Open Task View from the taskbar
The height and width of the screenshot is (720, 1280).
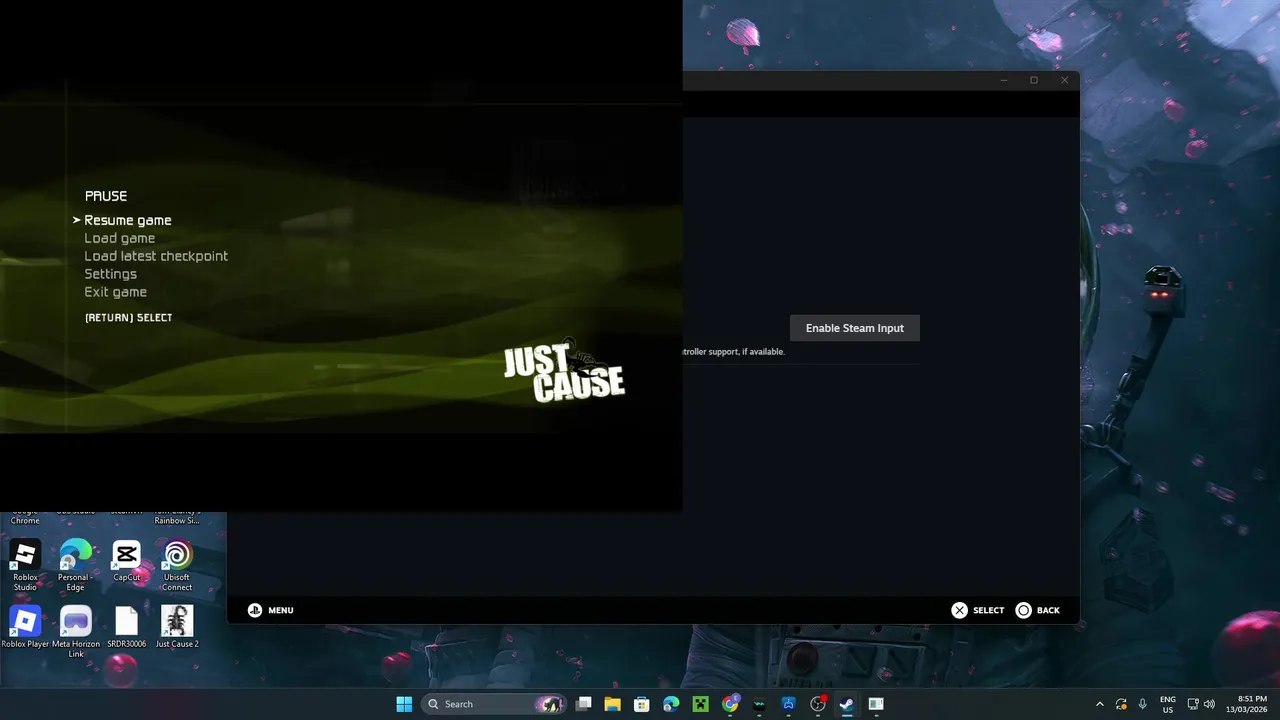[584, 704]
